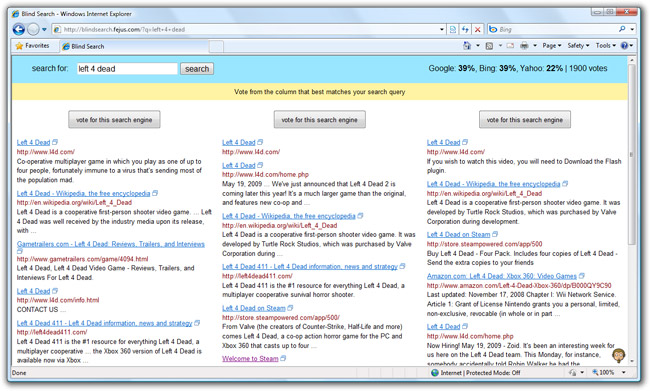Vote for the column containing Gametrailers.com
The height and width of the screenshot is (391, 650).
click(x=114, y=120)
